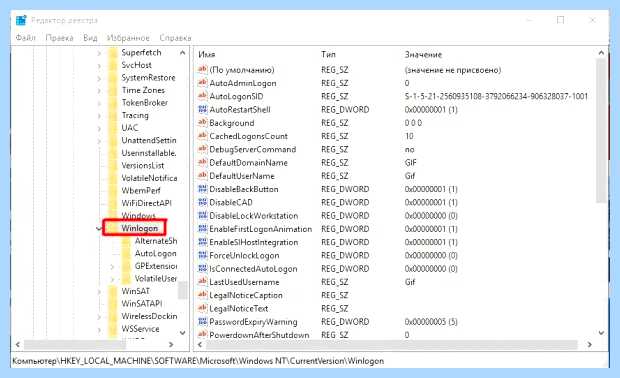Click the tree pane scroll down arrow
The height and width of the screenshot is (378, 620).
[183, 333]
